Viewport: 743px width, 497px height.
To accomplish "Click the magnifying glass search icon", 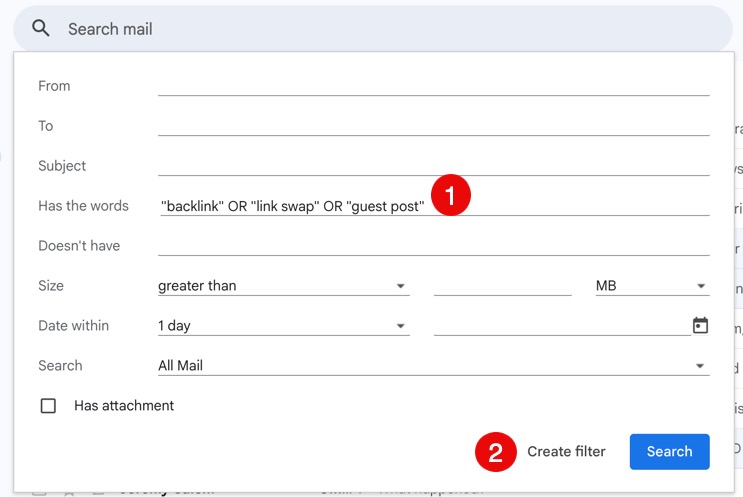I will click(x=41, y=29).
